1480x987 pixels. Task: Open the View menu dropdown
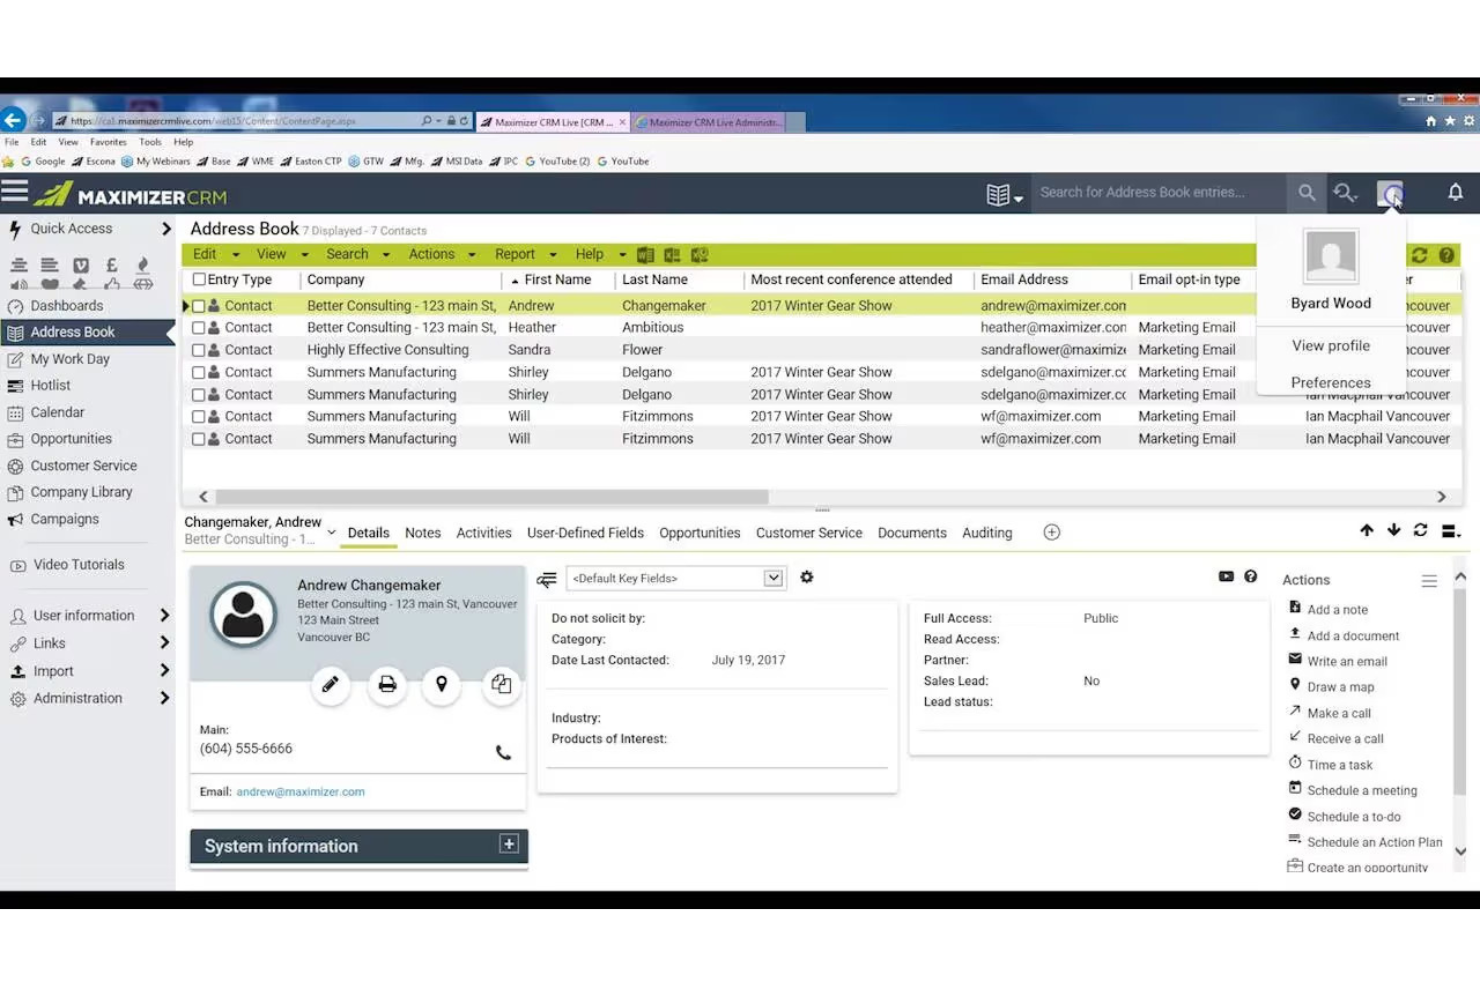[282, 255]
